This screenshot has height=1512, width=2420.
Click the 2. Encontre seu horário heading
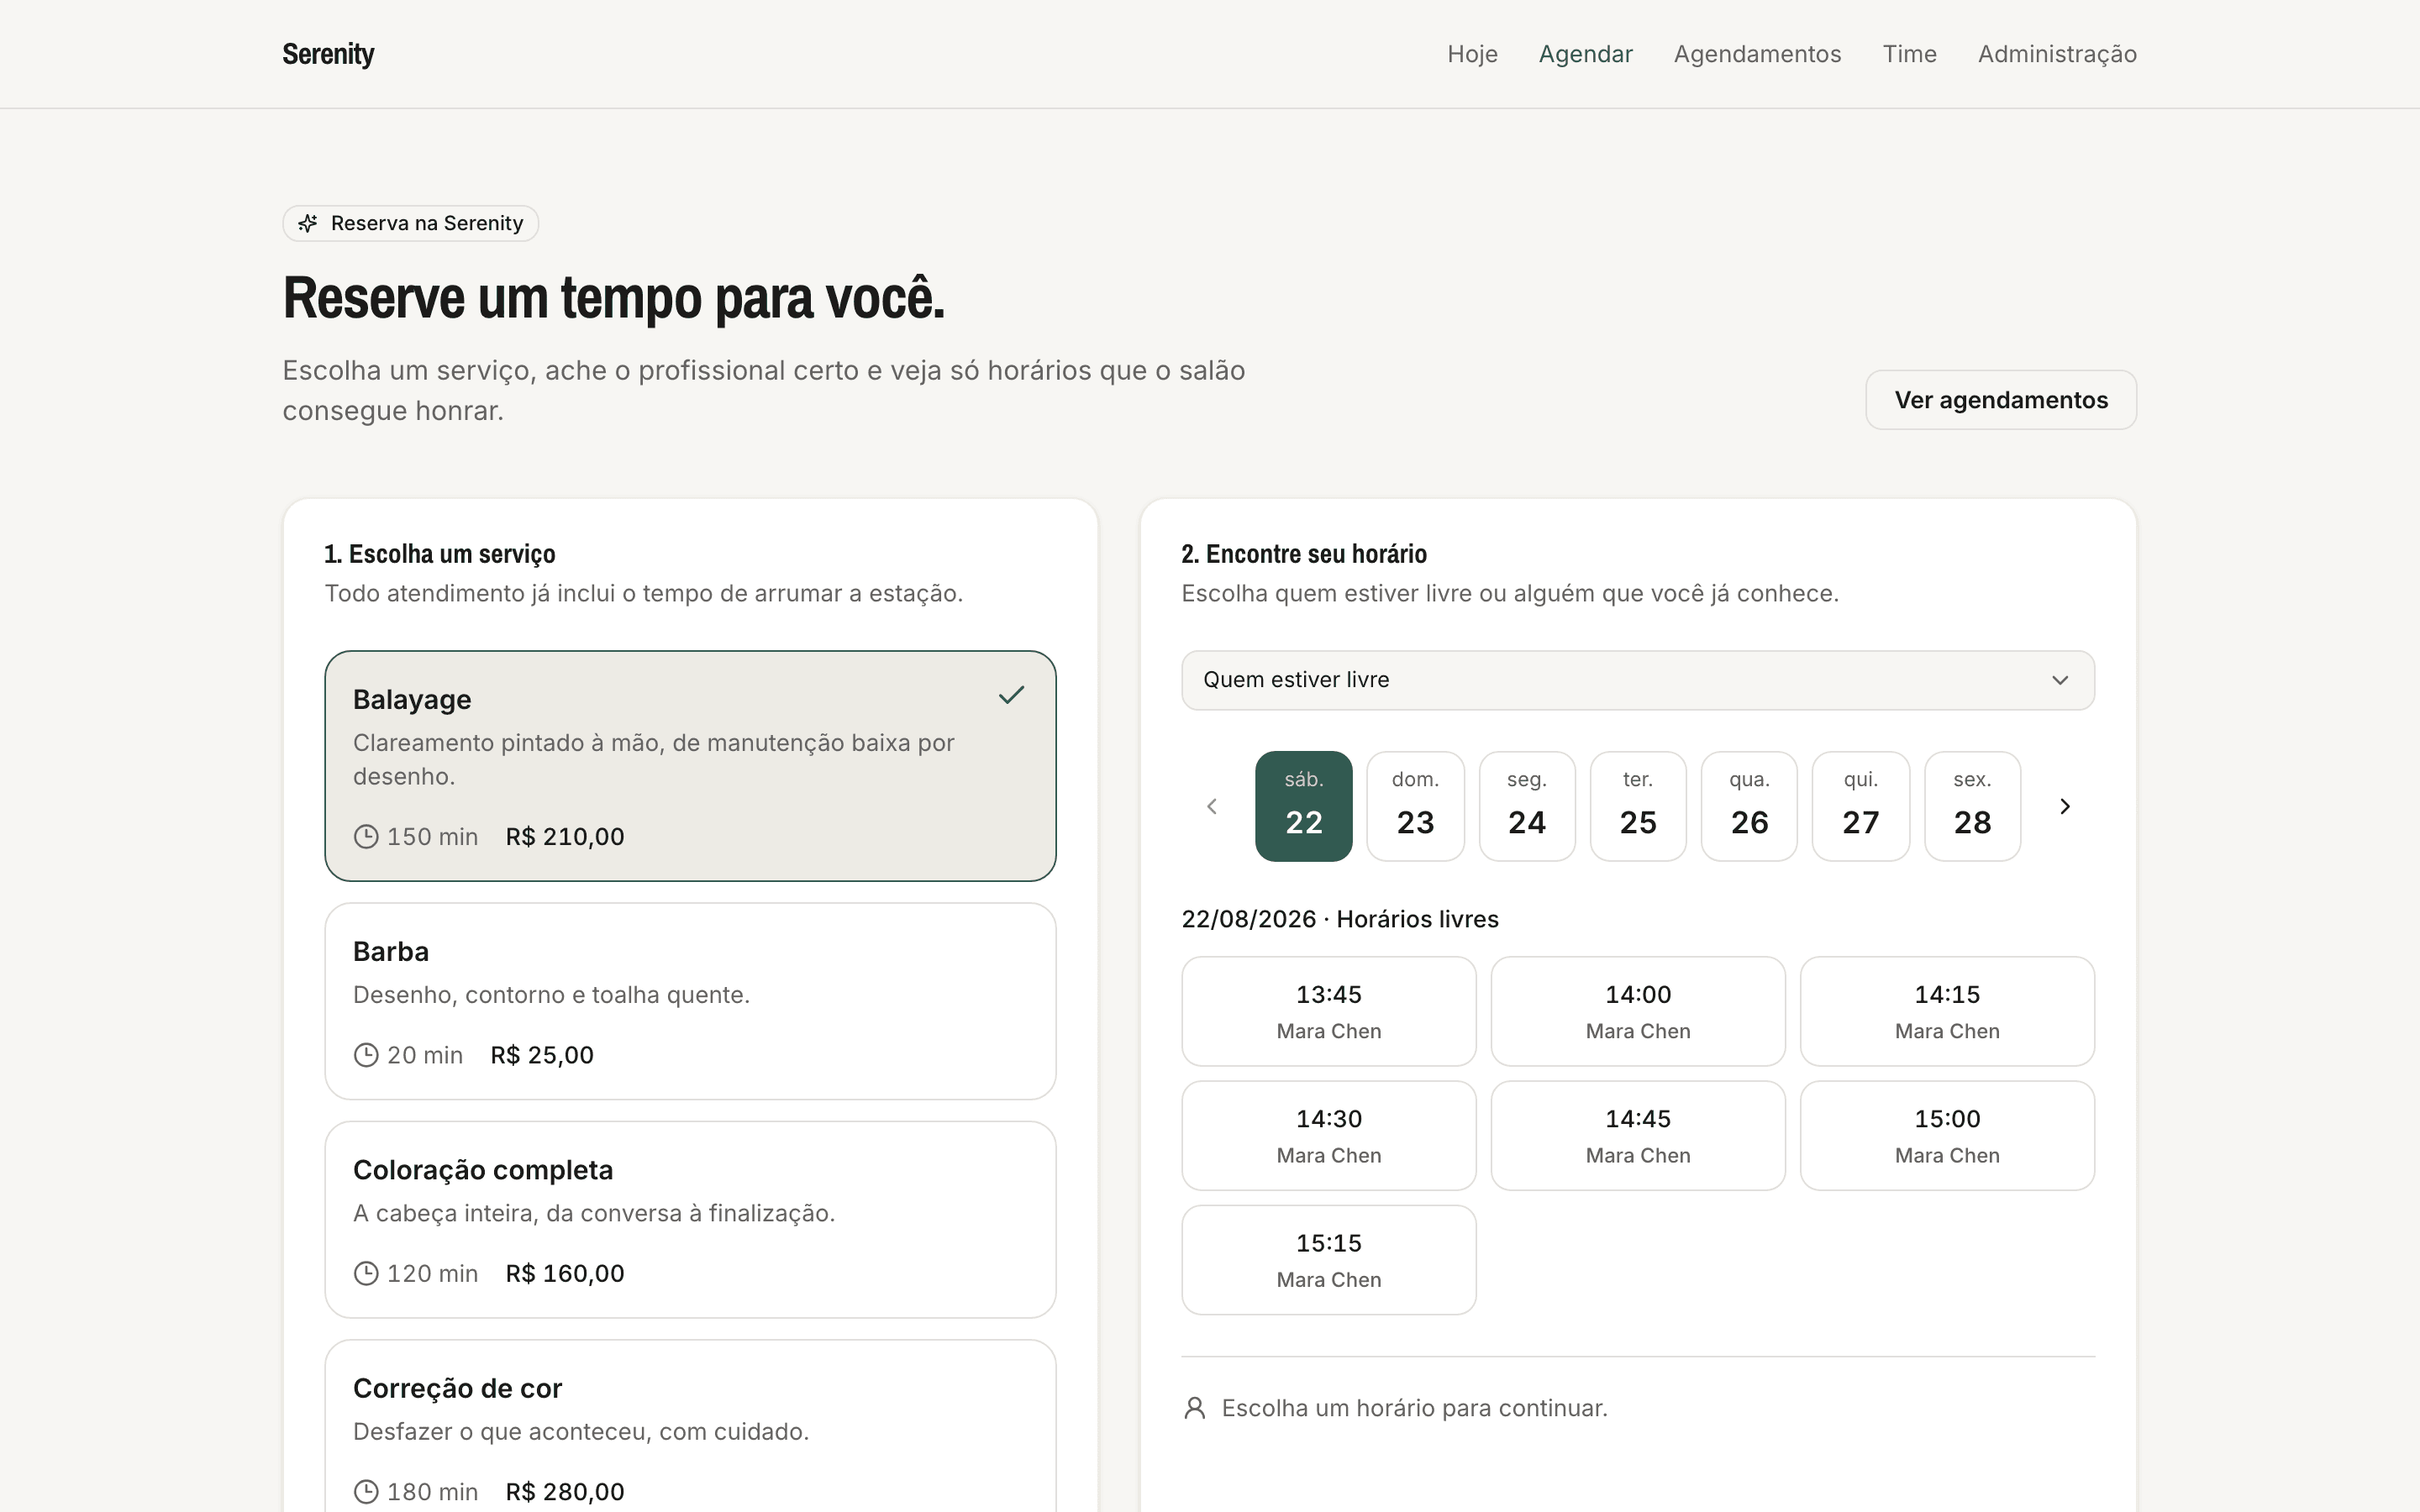coord(1304,554)
